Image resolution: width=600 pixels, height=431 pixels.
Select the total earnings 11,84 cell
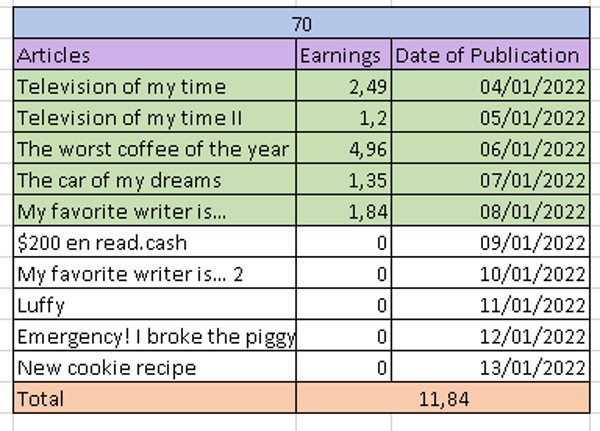443,398
